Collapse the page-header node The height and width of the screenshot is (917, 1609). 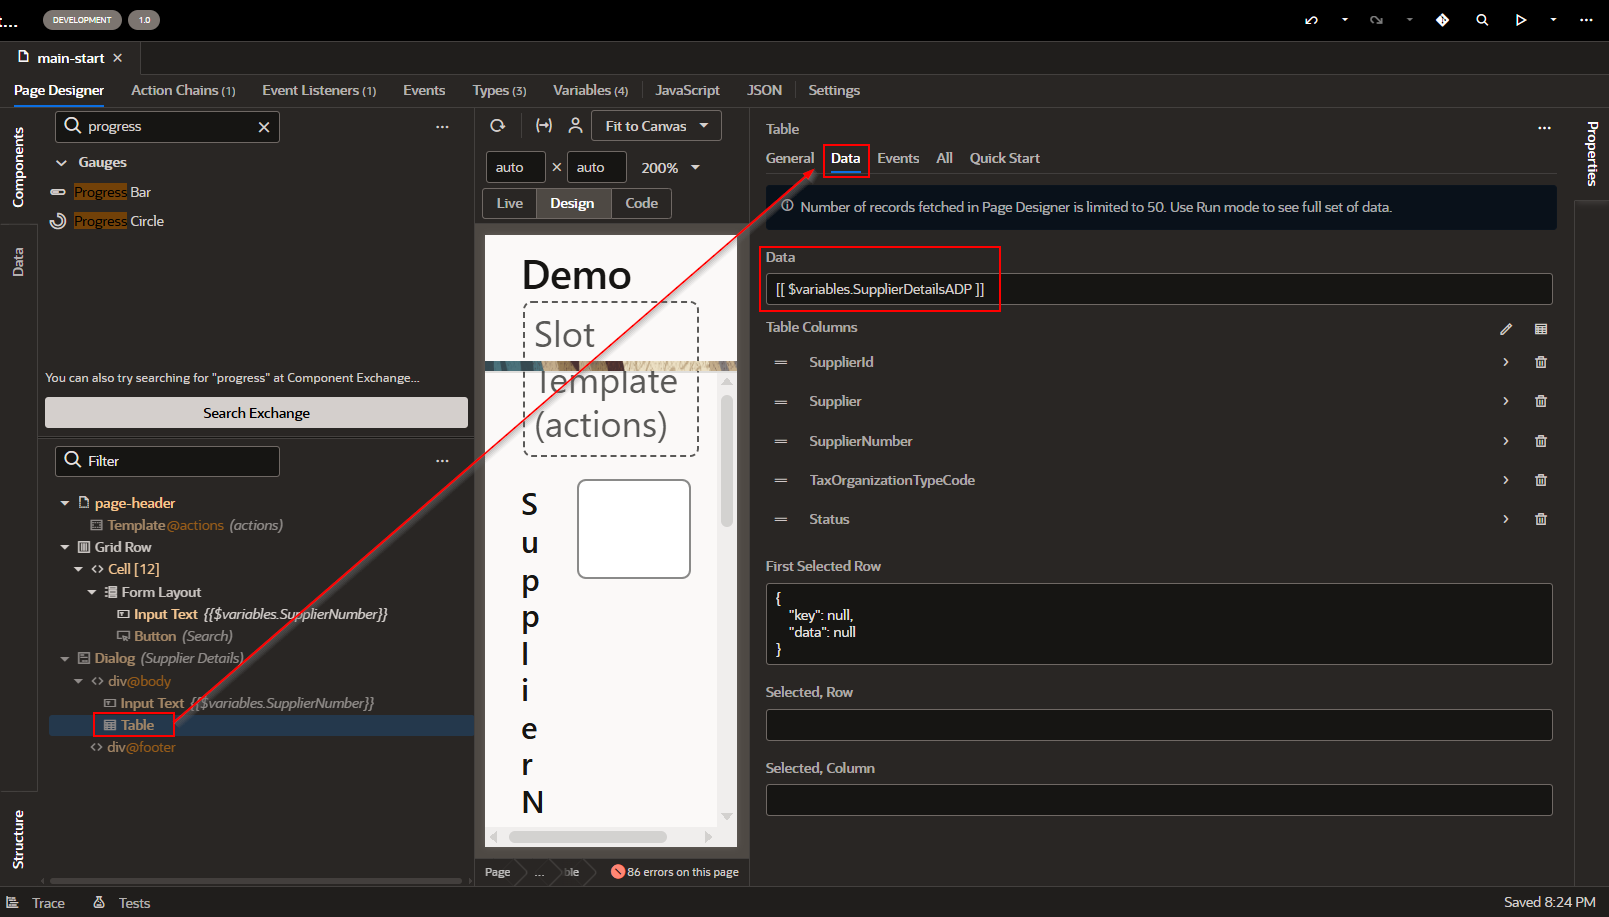pyautogui.click(x=65, y=503)
